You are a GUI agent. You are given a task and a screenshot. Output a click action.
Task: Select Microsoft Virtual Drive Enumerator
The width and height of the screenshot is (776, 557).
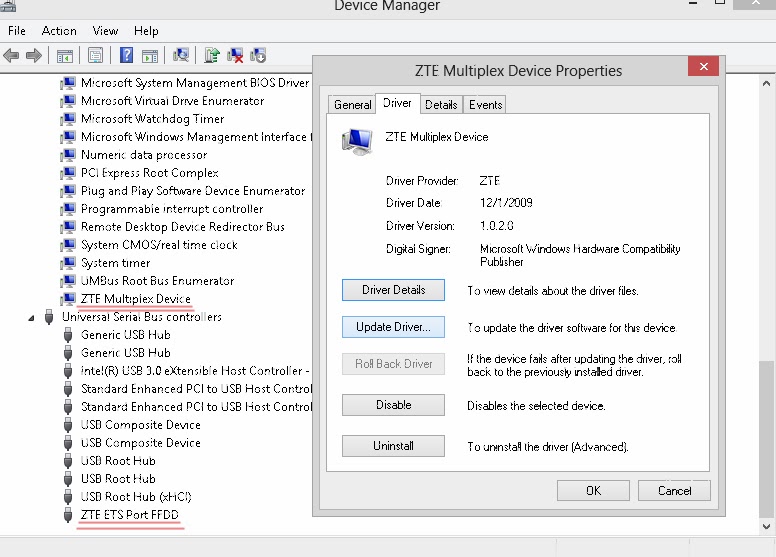coord(172,101)
